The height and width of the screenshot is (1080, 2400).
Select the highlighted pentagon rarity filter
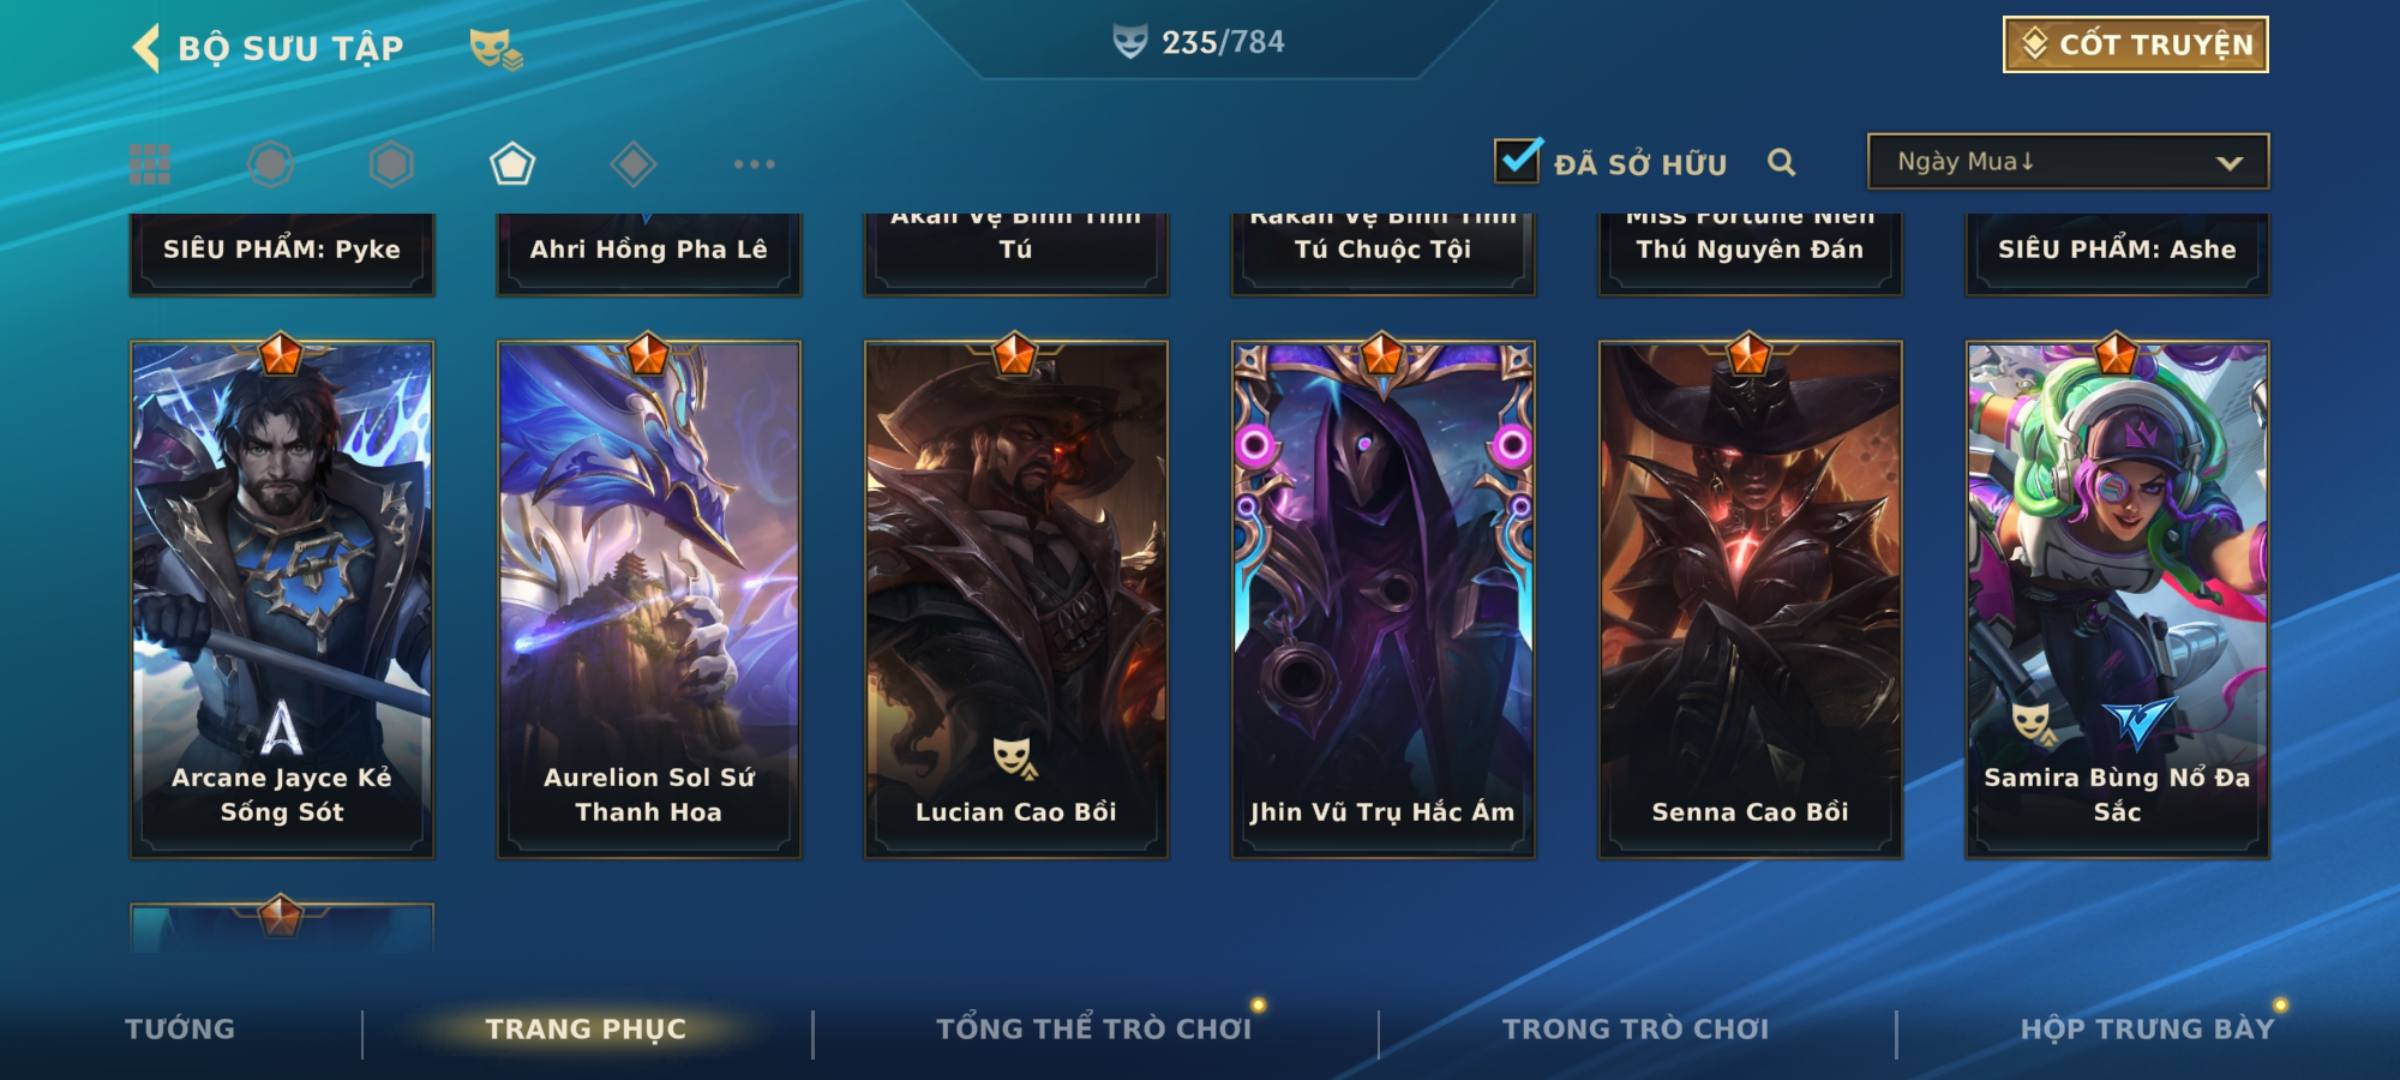point(512,164)
